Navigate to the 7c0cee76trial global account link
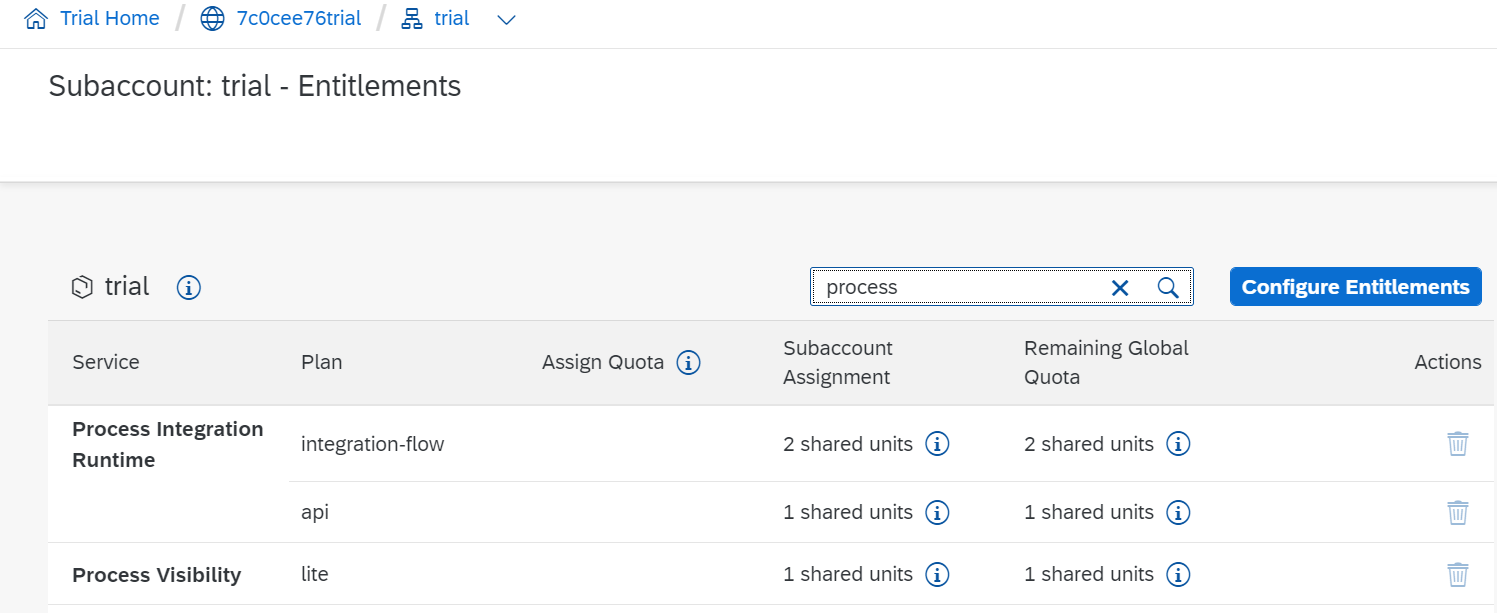The height and width of the screenshot is (613, 1497). (299, 17)
